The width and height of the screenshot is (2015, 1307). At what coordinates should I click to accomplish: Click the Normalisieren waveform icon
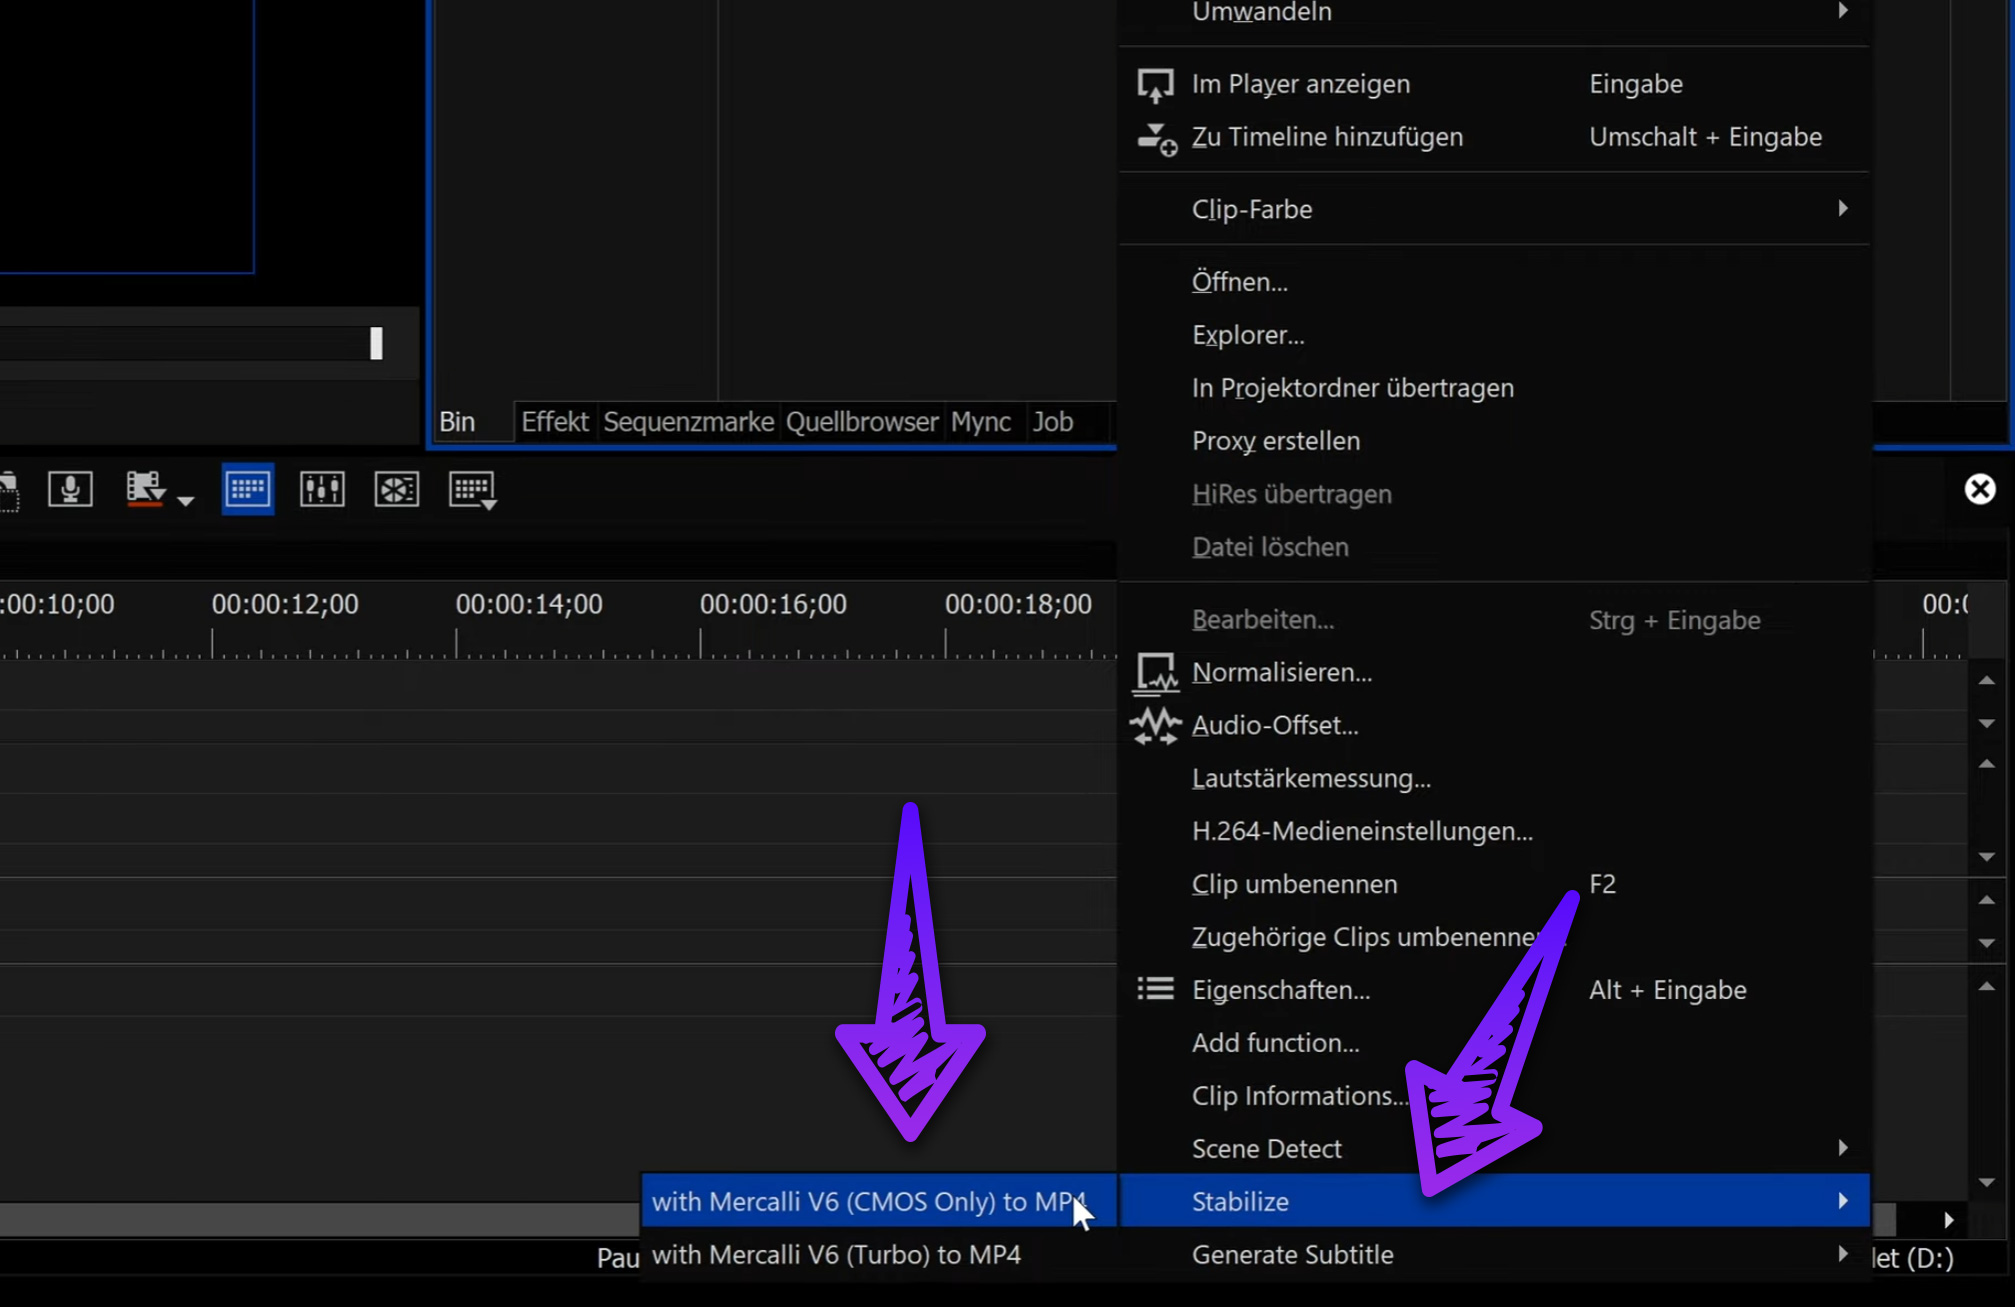point(1155,673)
